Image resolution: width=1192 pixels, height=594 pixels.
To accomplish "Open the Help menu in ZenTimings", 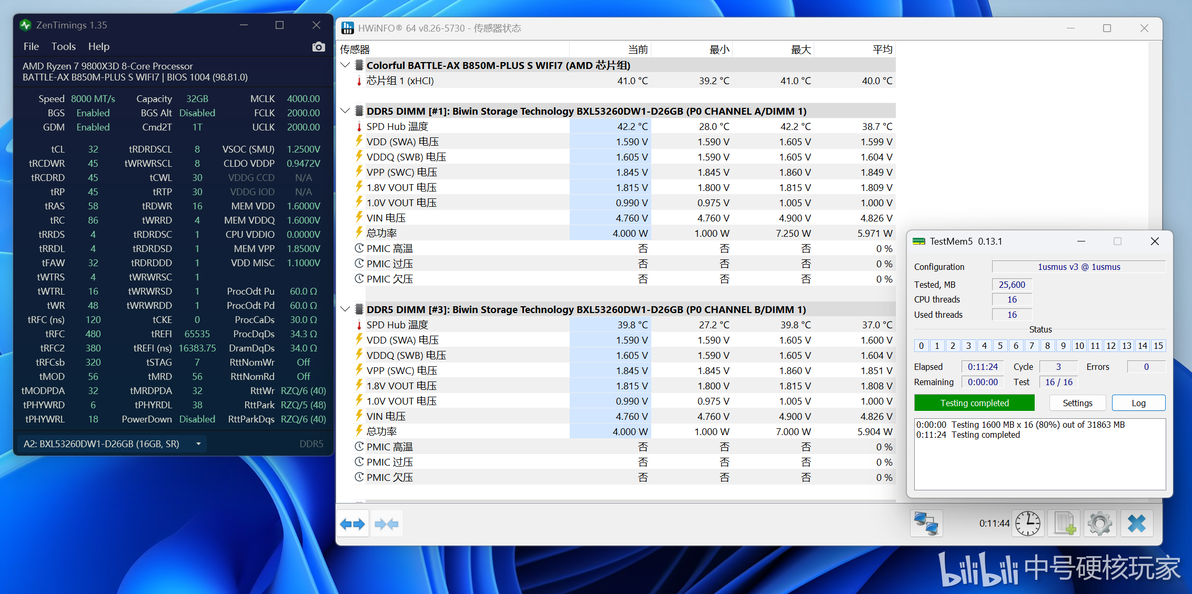I will point(99,46).
